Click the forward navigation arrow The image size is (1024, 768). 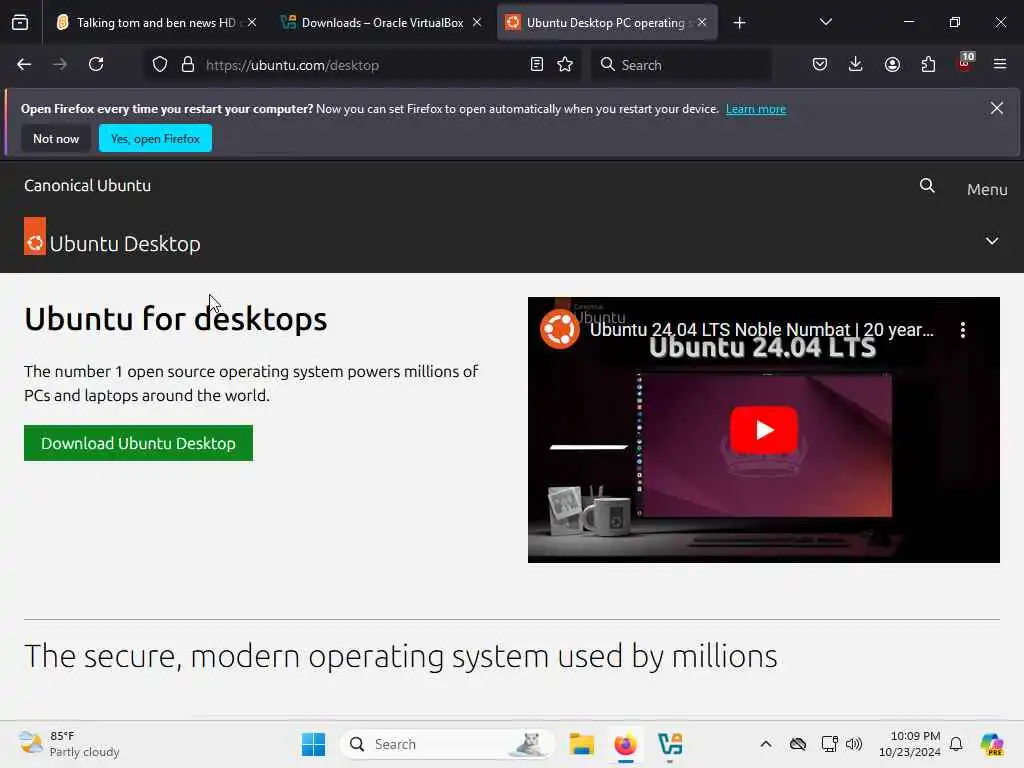(x=60, y=65)
